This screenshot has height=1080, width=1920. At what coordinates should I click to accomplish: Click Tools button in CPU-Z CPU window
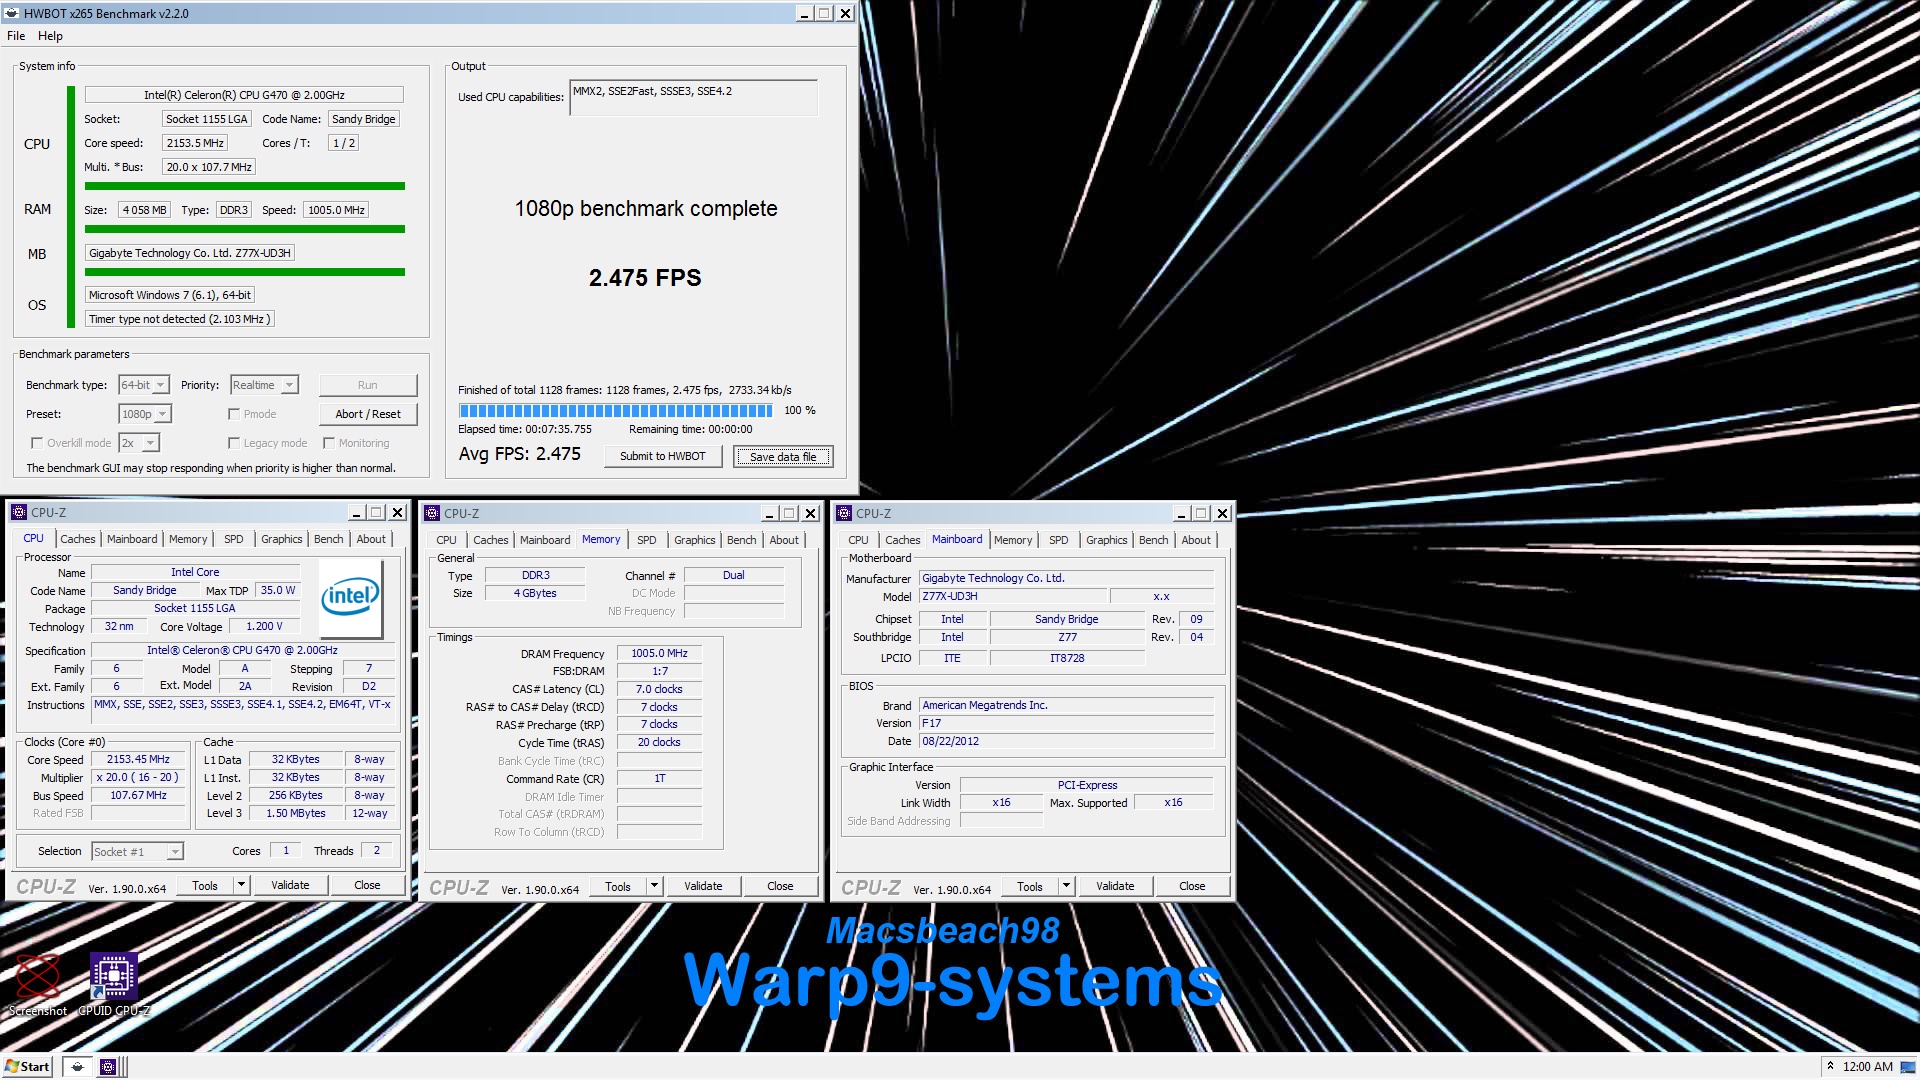(205, 885)
